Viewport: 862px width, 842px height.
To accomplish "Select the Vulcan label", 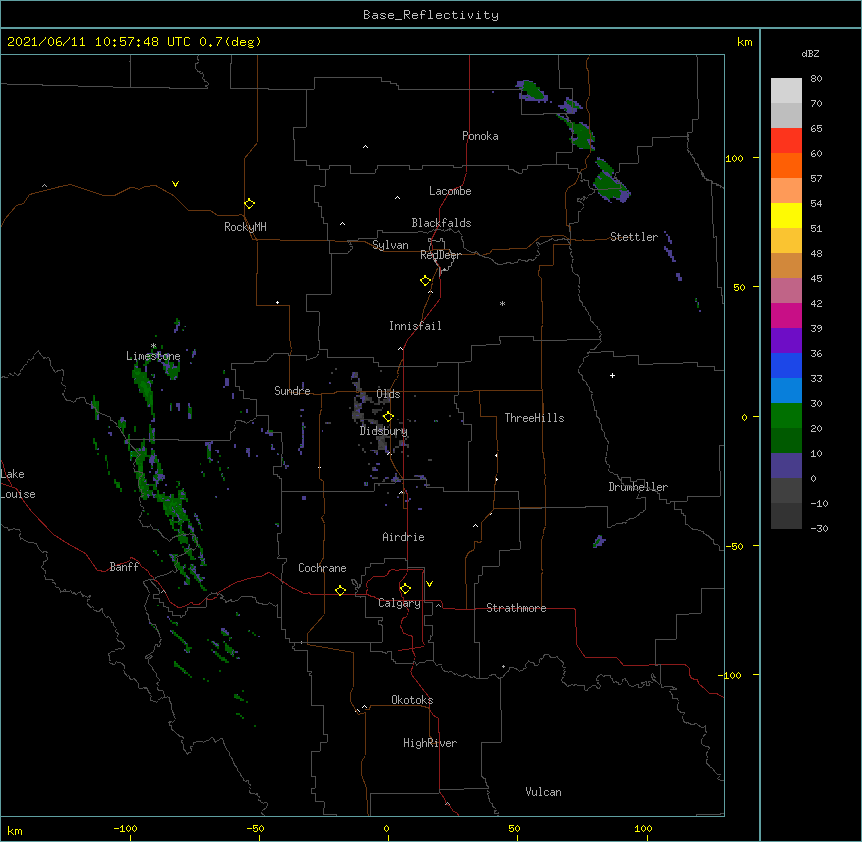I will point(543,792).
